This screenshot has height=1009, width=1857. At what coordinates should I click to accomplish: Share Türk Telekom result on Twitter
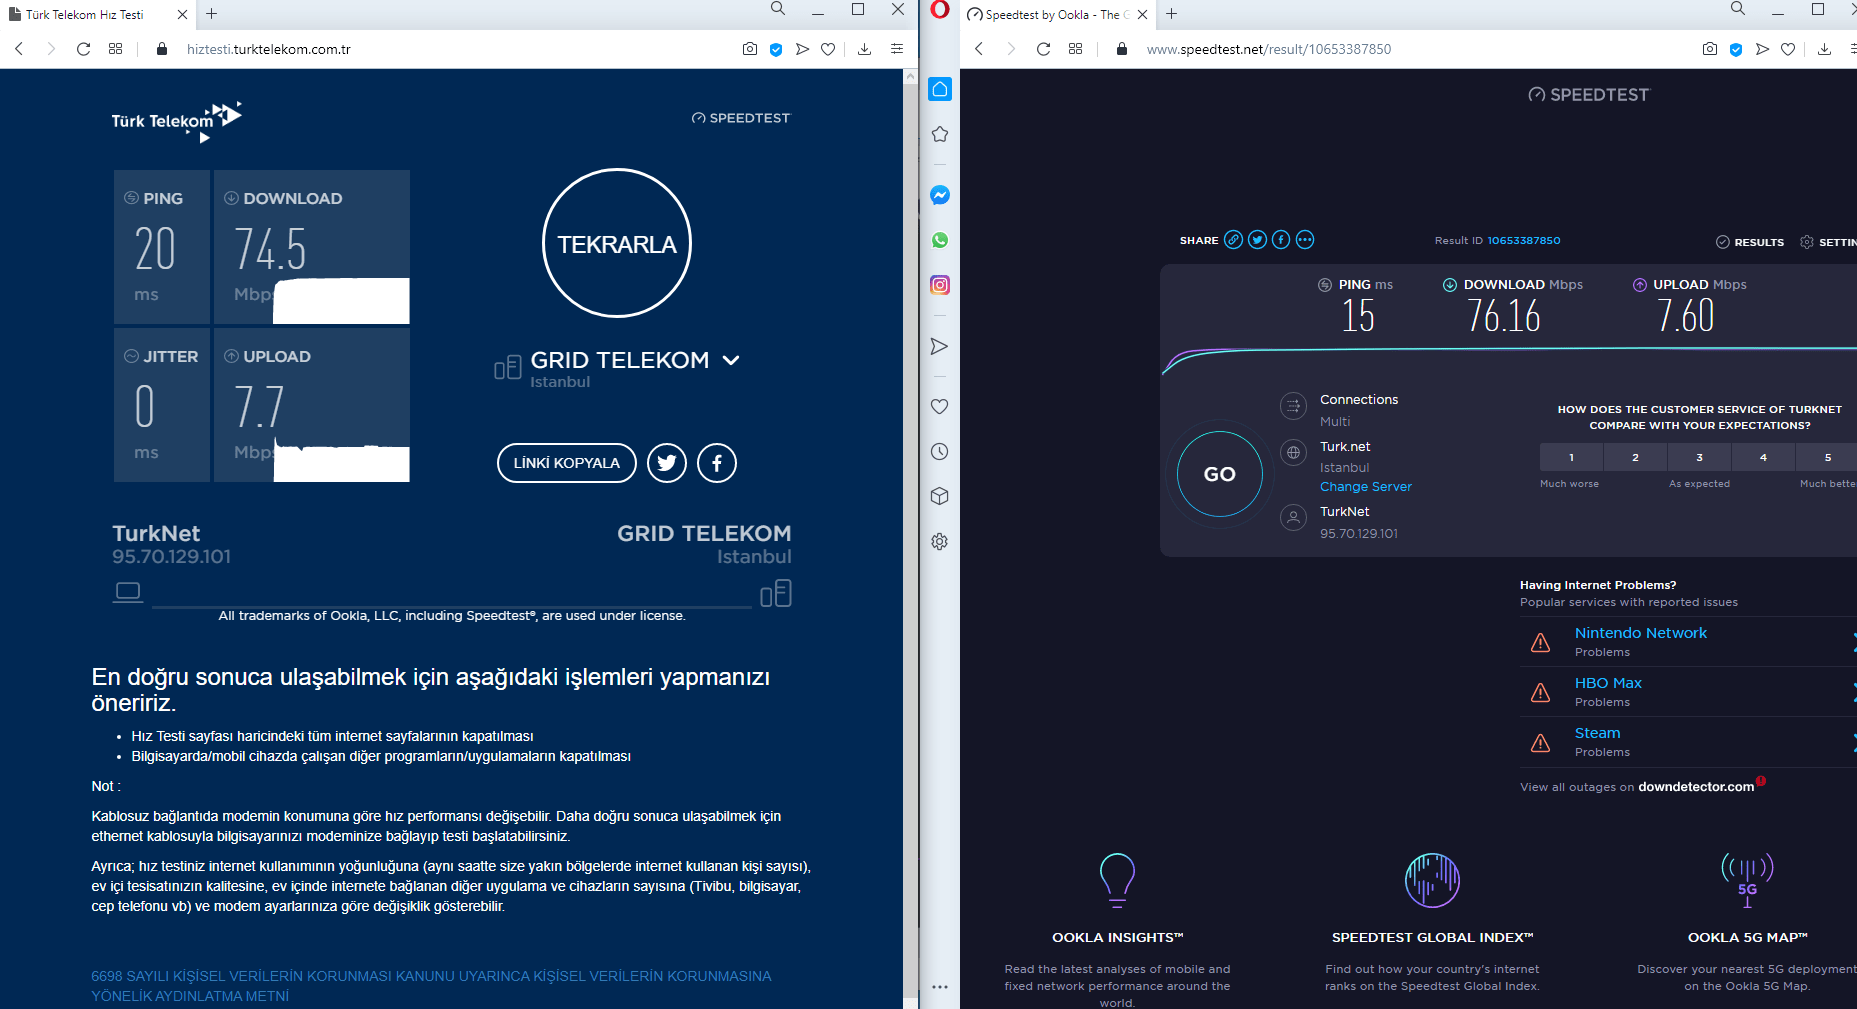[667, 463]
